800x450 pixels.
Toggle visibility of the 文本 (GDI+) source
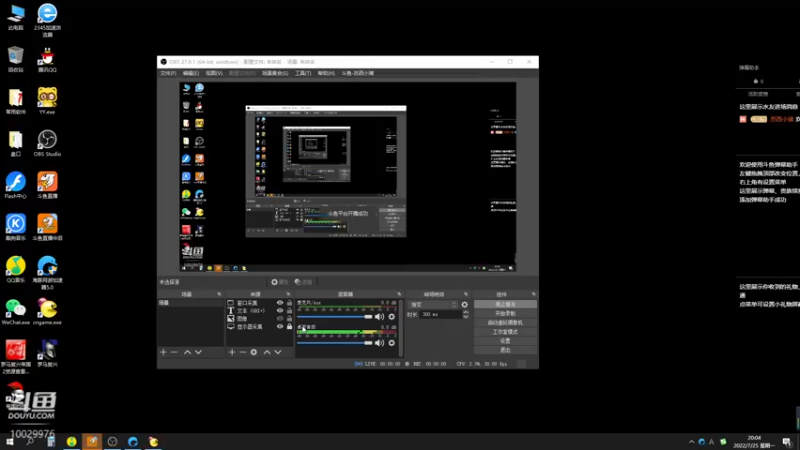tap(280, 310)
